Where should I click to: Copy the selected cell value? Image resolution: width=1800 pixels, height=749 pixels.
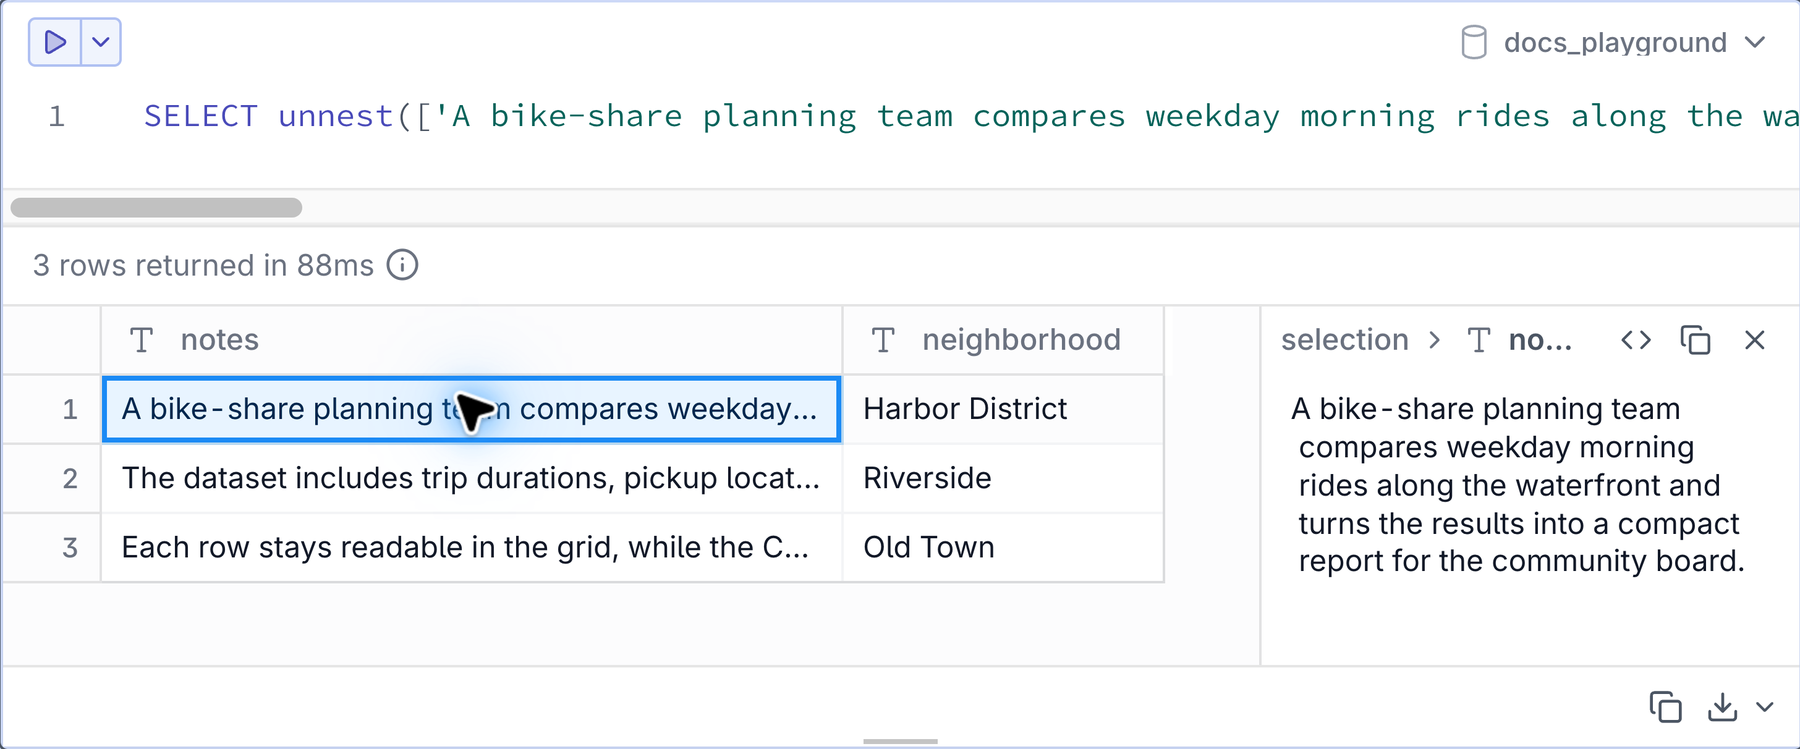pos(1695,340)
